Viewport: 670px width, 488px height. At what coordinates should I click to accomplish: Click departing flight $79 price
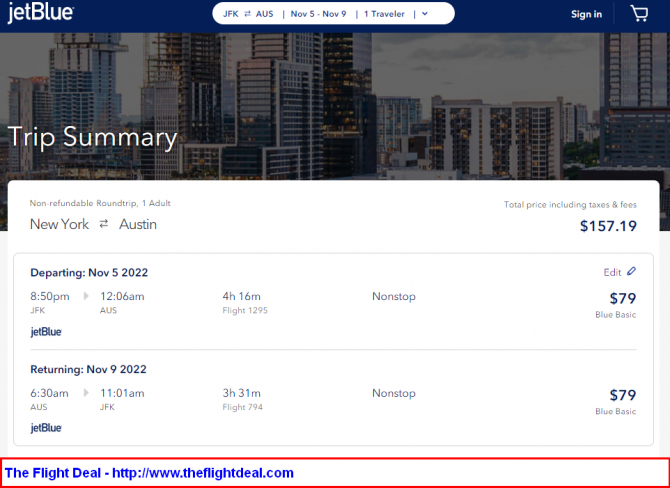click(623, 298)
